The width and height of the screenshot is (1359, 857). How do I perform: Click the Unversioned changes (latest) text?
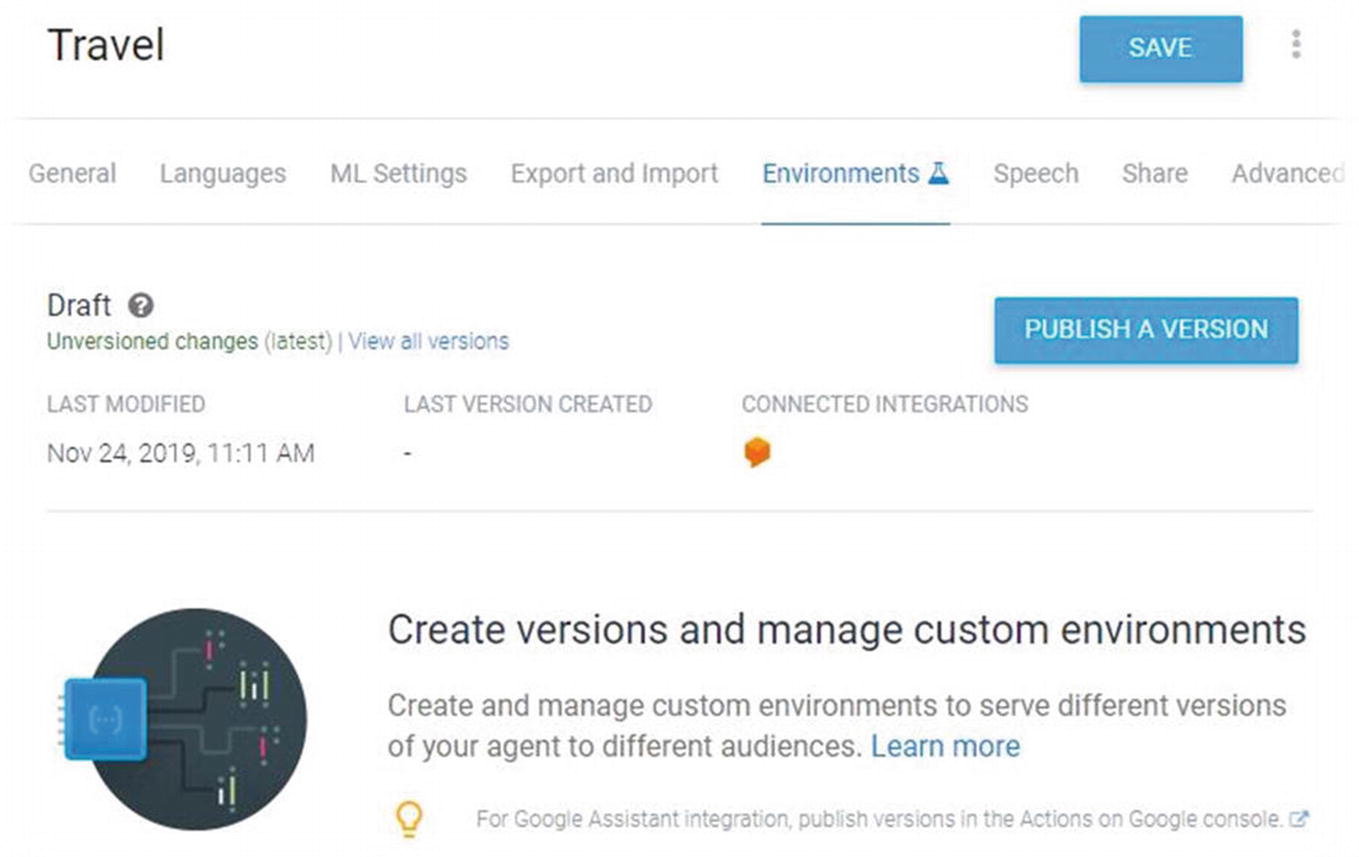tap(189, 341)
